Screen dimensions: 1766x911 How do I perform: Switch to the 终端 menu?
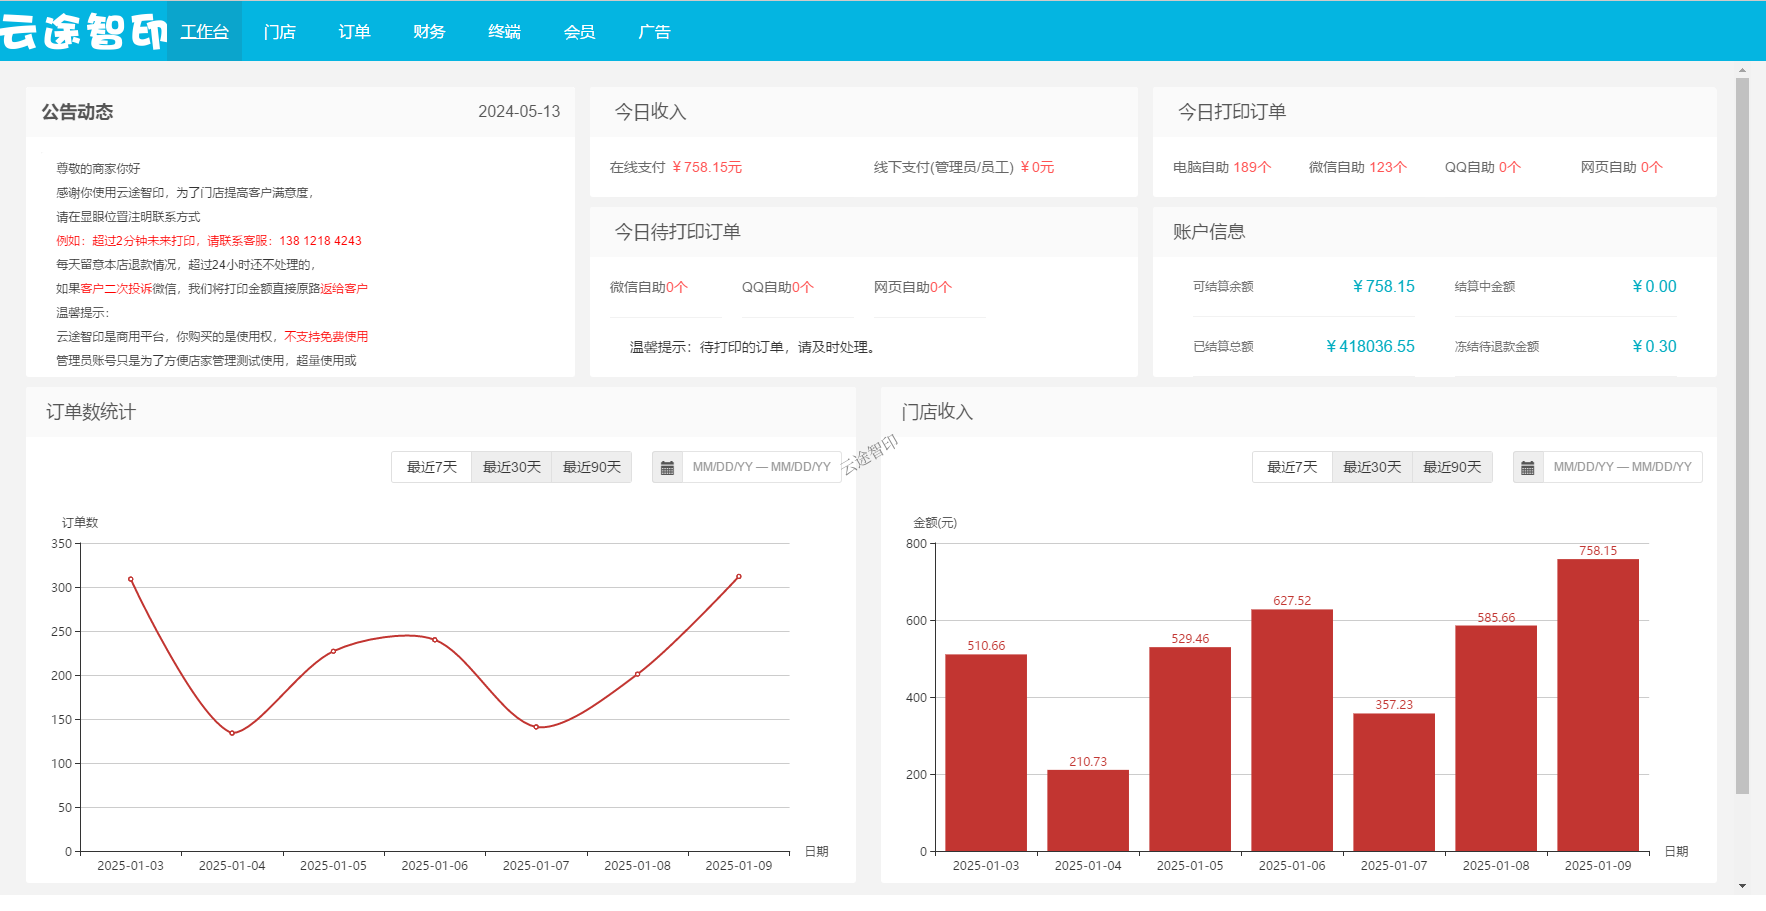coord(504,31)
